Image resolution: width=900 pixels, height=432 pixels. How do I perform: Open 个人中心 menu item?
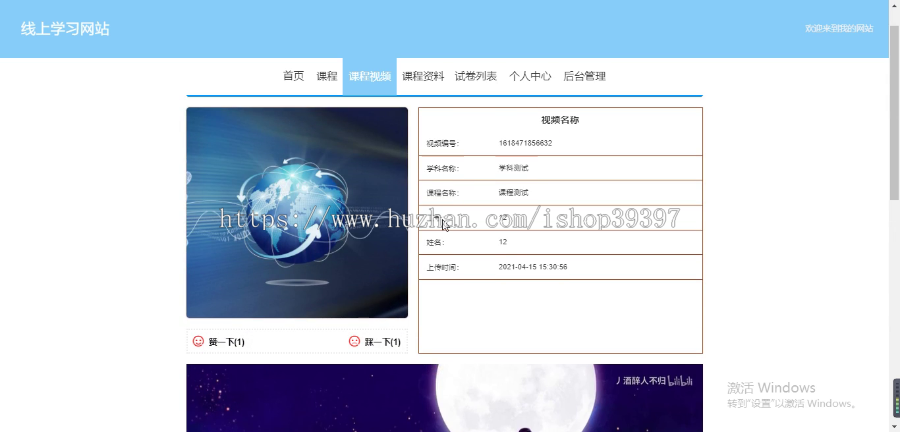530,76
